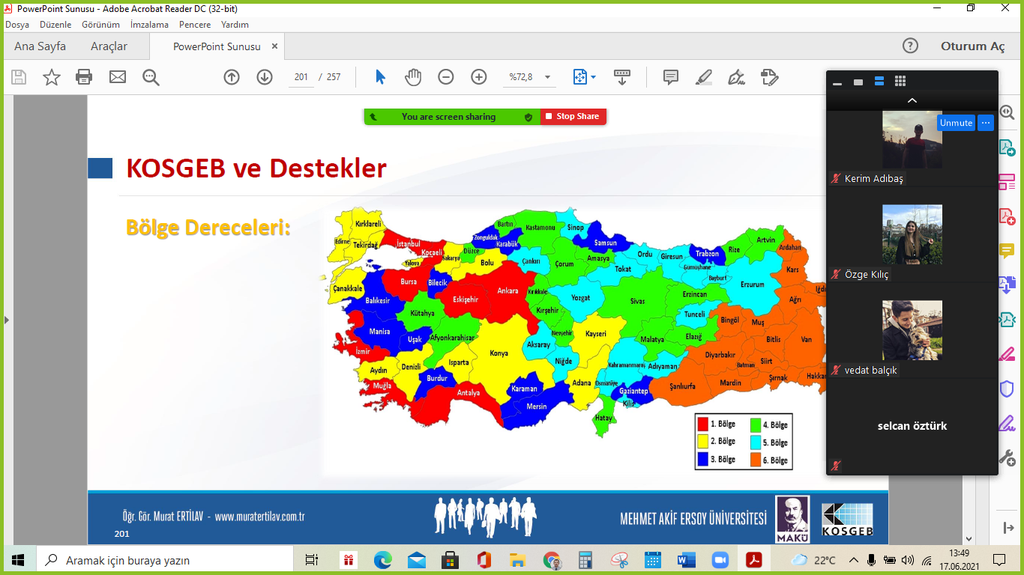Zoom in with the plus circle icon
This screenshot has height=575, width=1024.
[479, 77]
